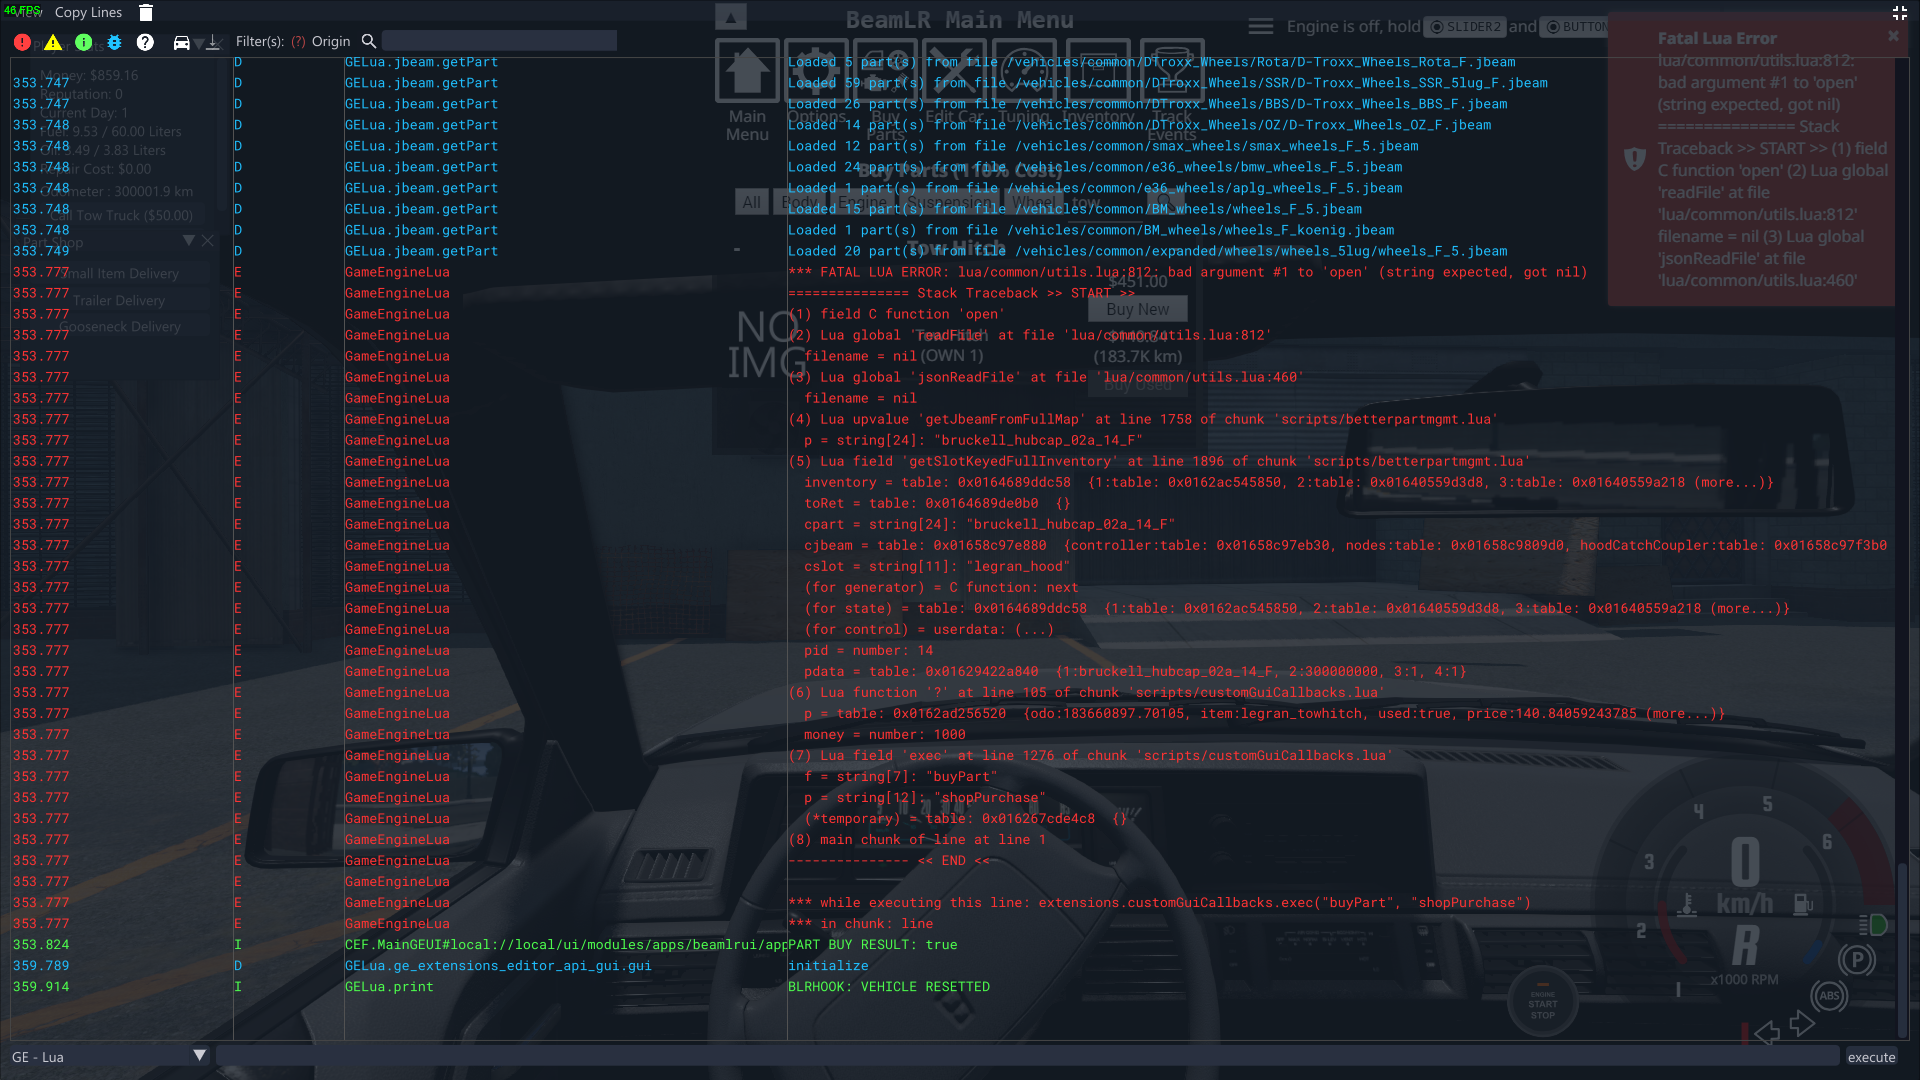Open the Copy Lines menu

[x=88, y=13]
